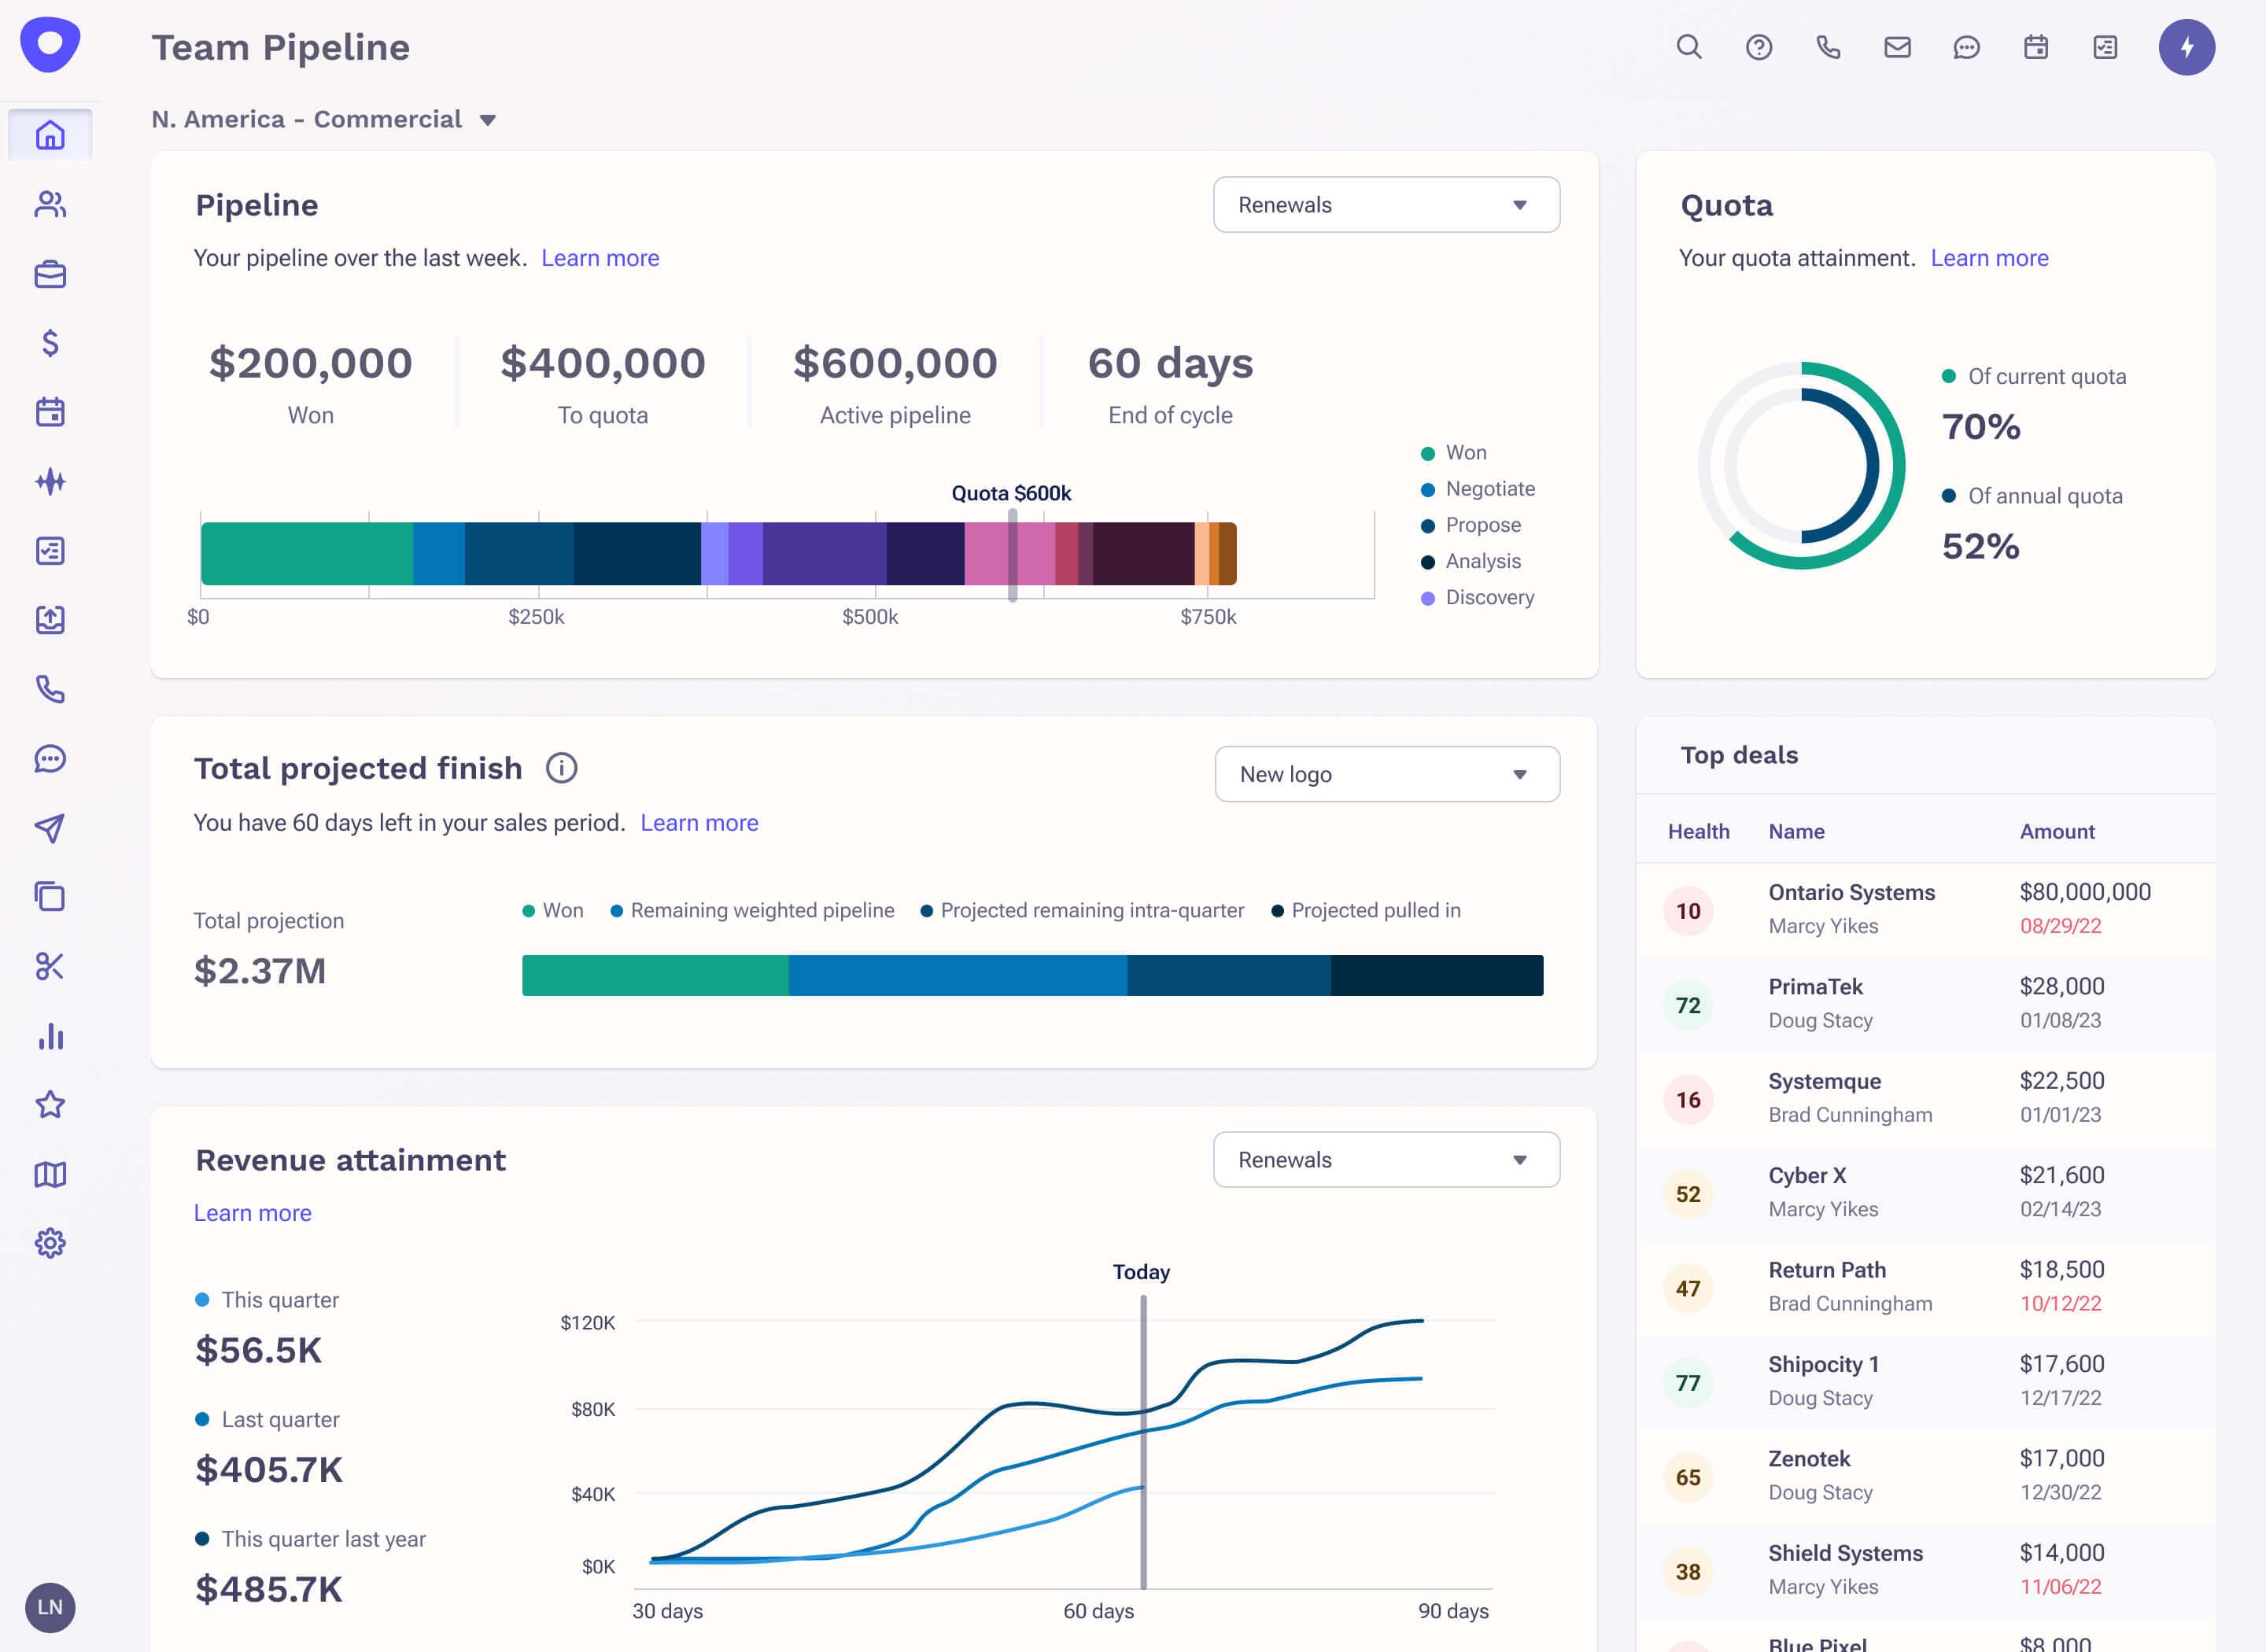Click the search magnifier icon in header
This screenshot has height=1652, width=2266.
click(x=1688, y=47)
